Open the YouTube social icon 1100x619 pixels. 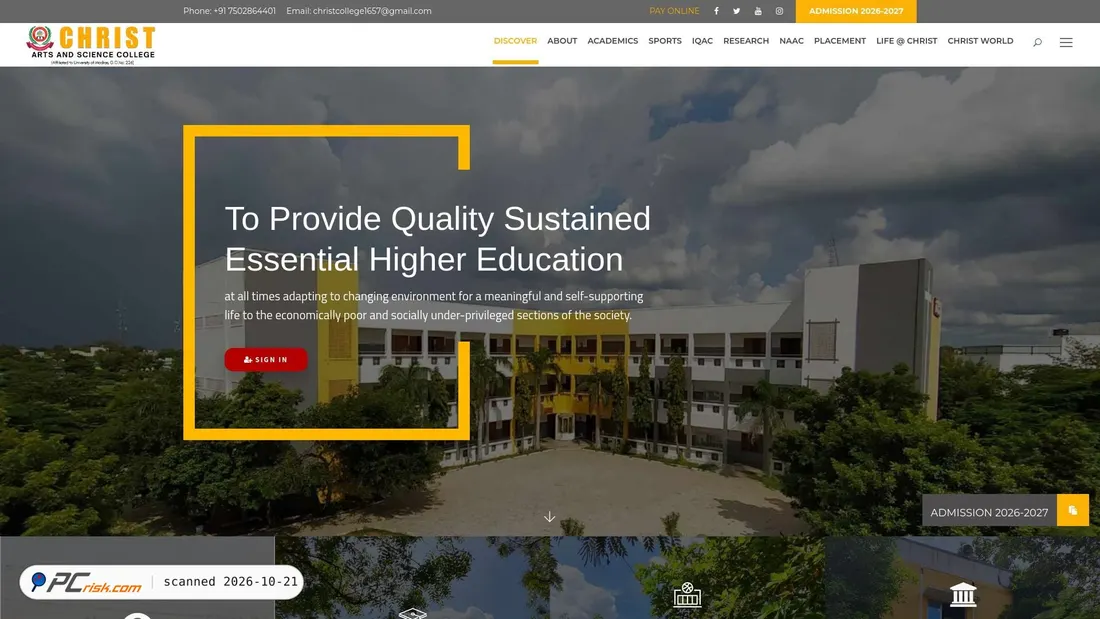coord(758,11)
